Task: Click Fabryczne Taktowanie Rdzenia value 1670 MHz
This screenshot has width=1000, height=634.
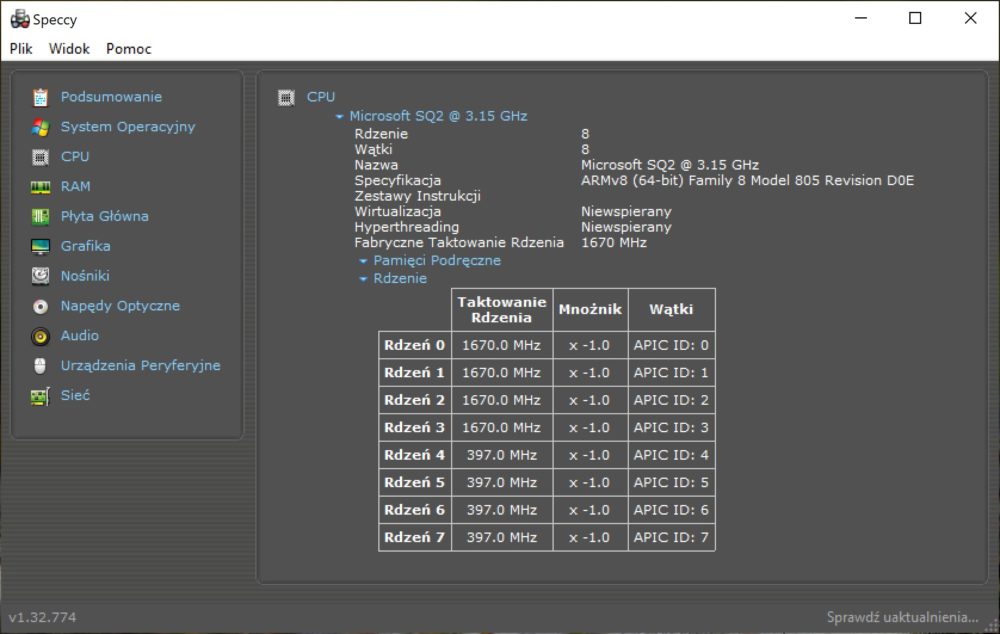Action: [x=614, y=242]
